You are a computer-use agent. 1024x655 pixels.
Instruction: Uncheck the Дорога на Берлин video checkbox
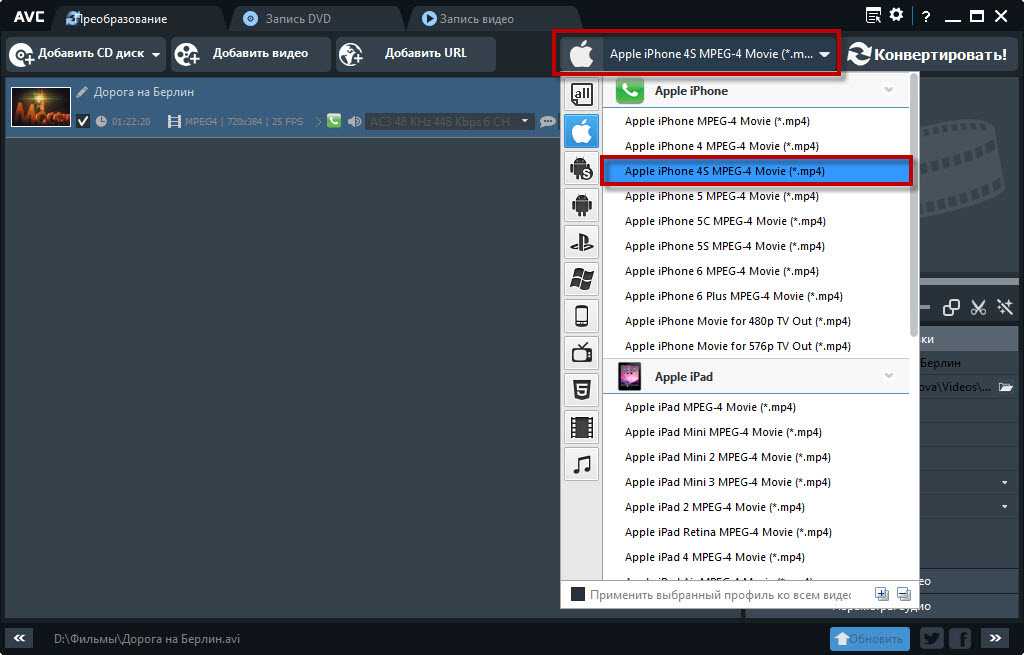click(83, 121)
